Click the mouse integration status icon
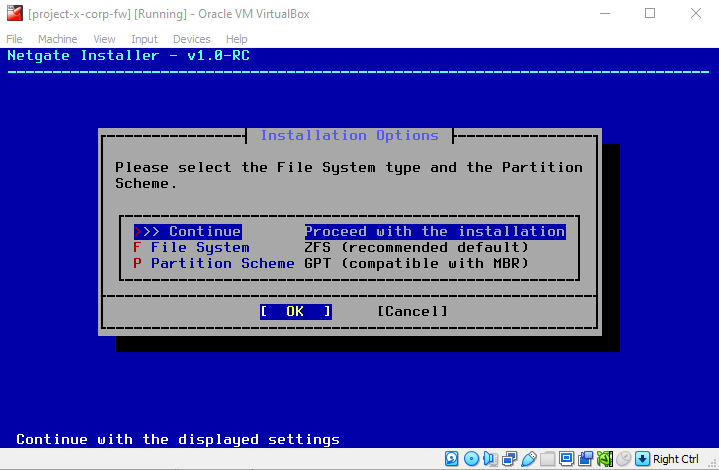Viewport: 719px width, 470px height. pos(623,459)
